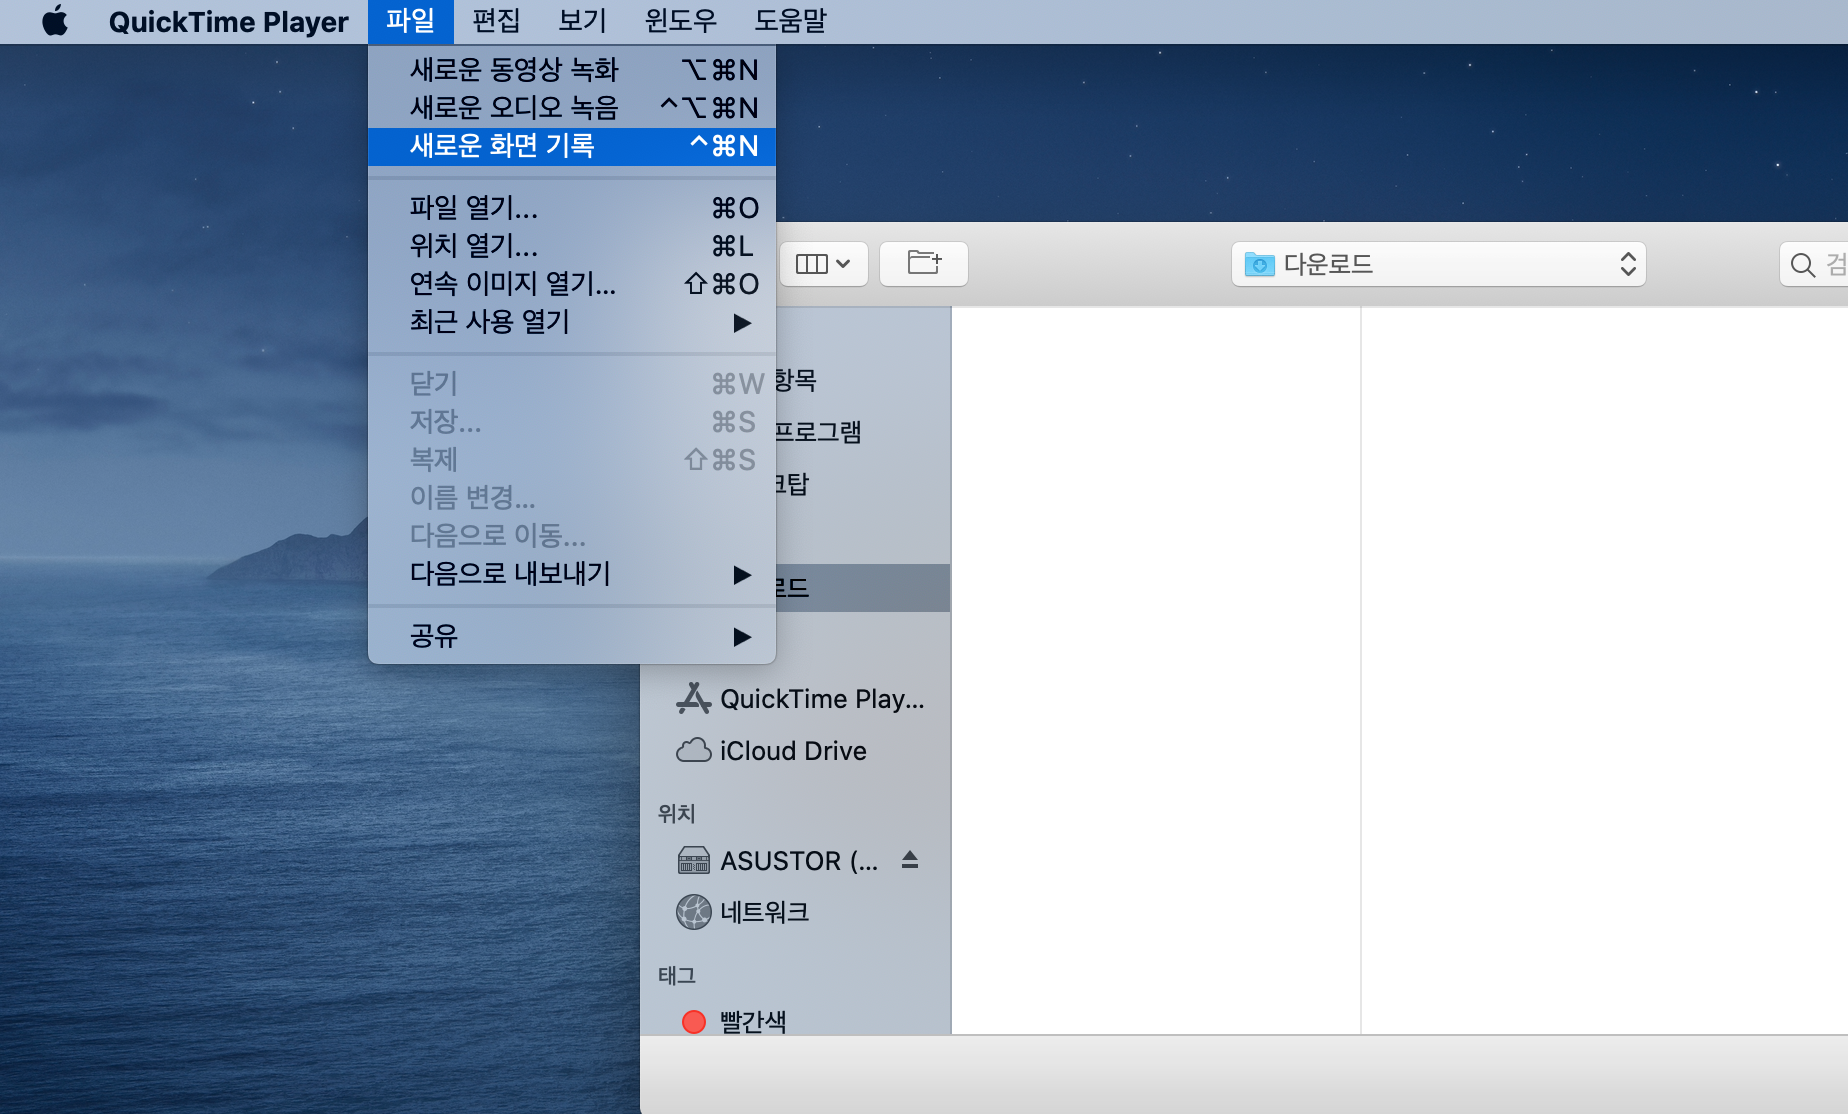
Task: Expand the 공유 submenu
Action: tap(572, 636)
